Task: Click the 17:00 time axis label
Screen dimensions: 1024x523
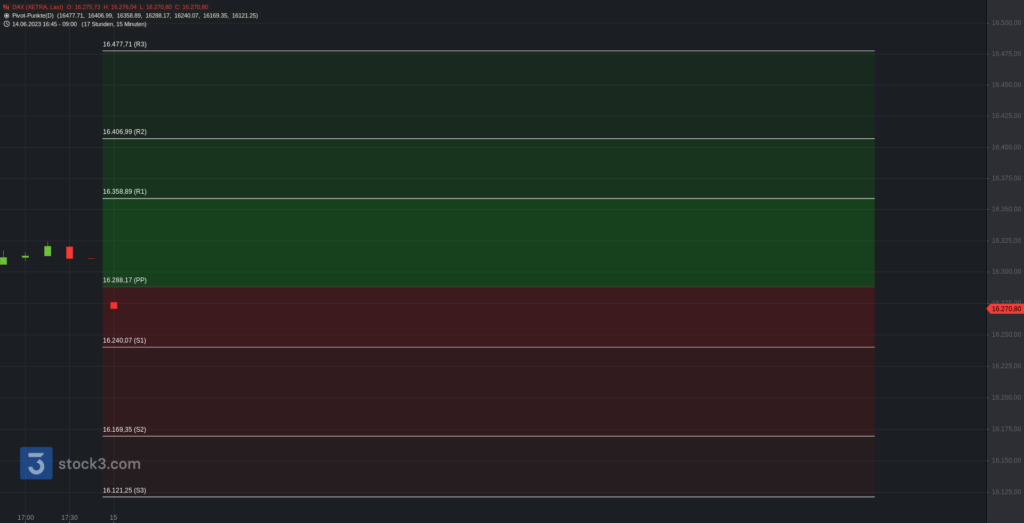Action: point(26,517)
